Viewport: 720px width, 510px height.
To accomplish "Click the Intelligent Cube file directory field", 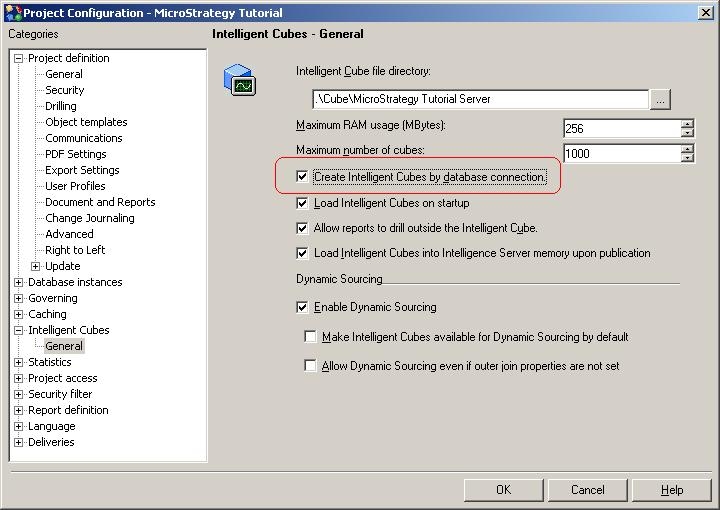I will tap(480, 99).
